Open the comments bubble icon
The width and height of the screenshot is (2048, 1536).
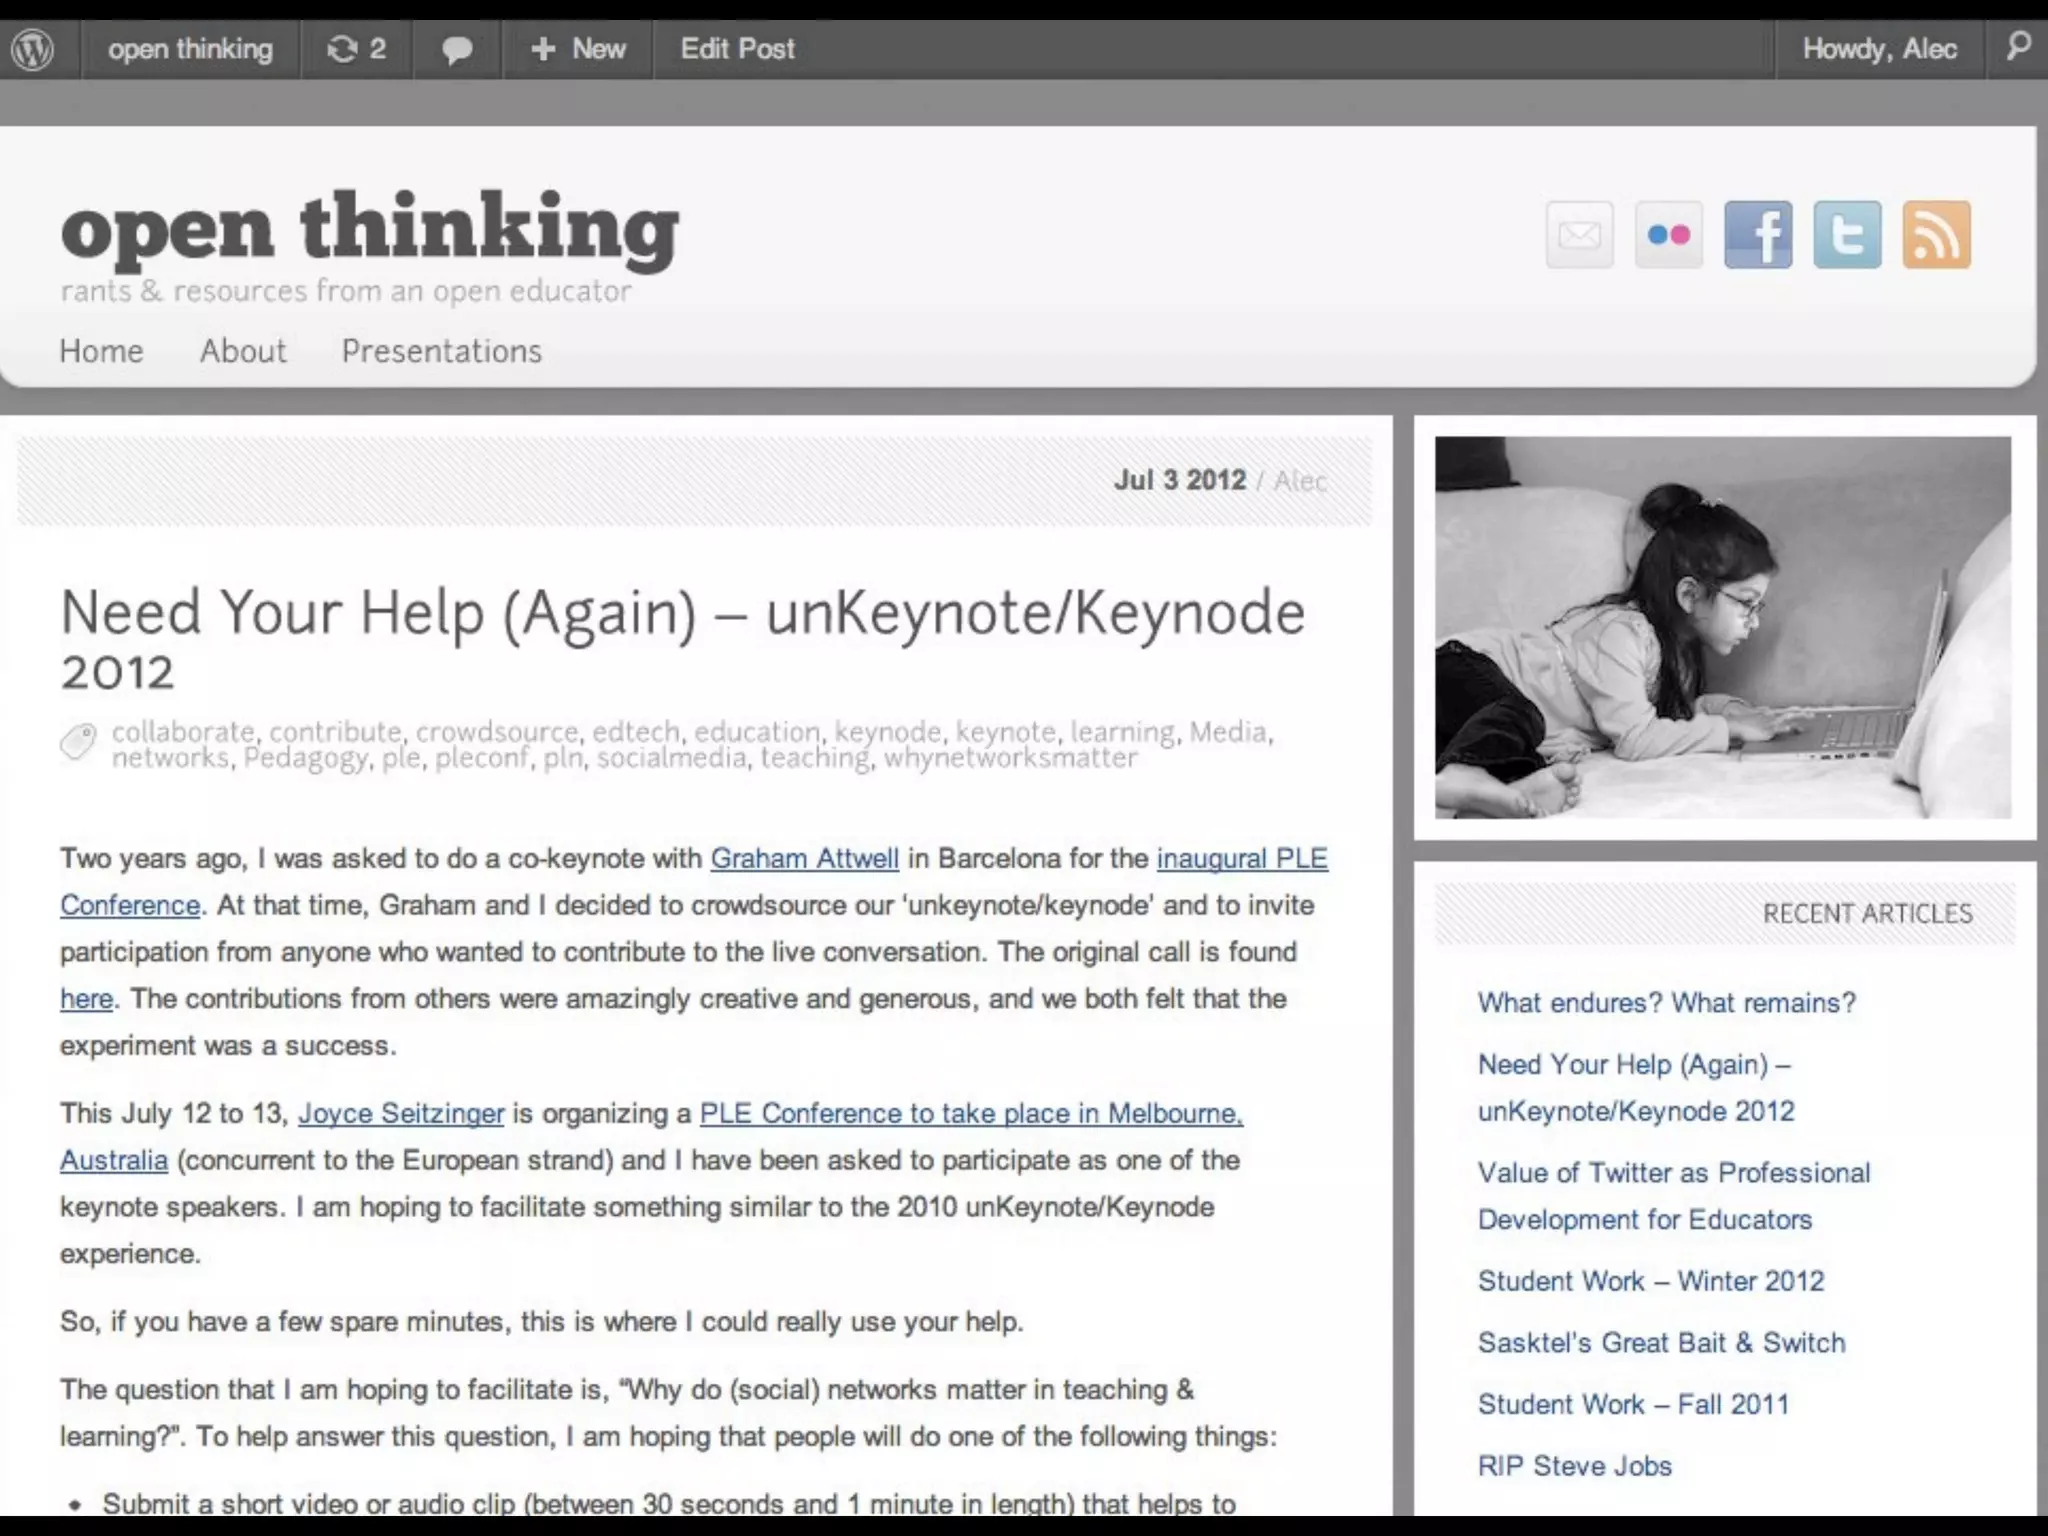click(x=457, y=49)
